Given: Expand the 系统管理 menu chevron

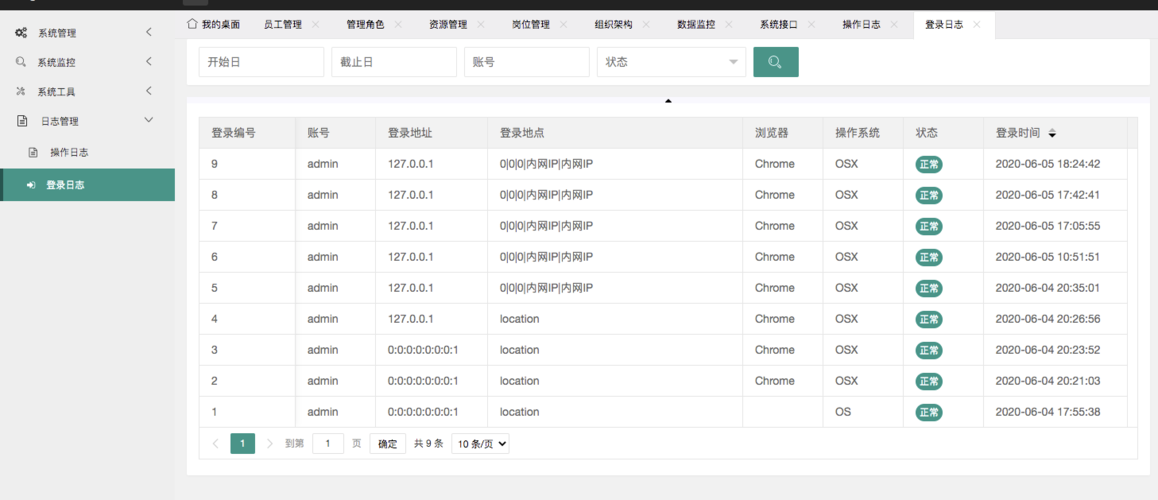Looking at the screenshot, I should 148,32.
